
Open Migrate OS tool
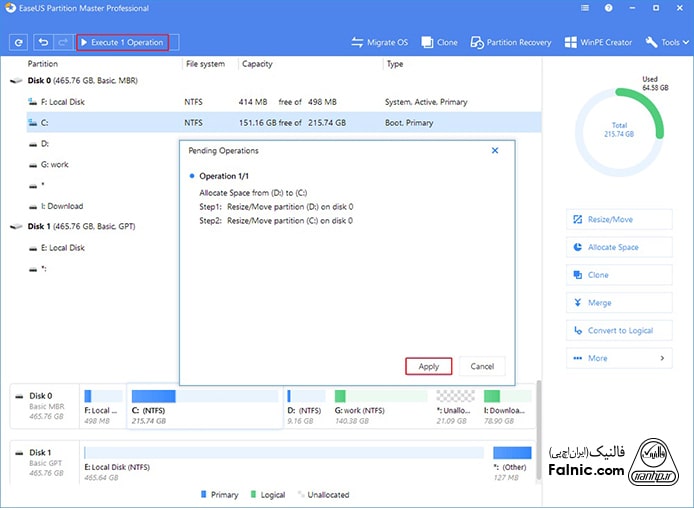pos(381,43)
